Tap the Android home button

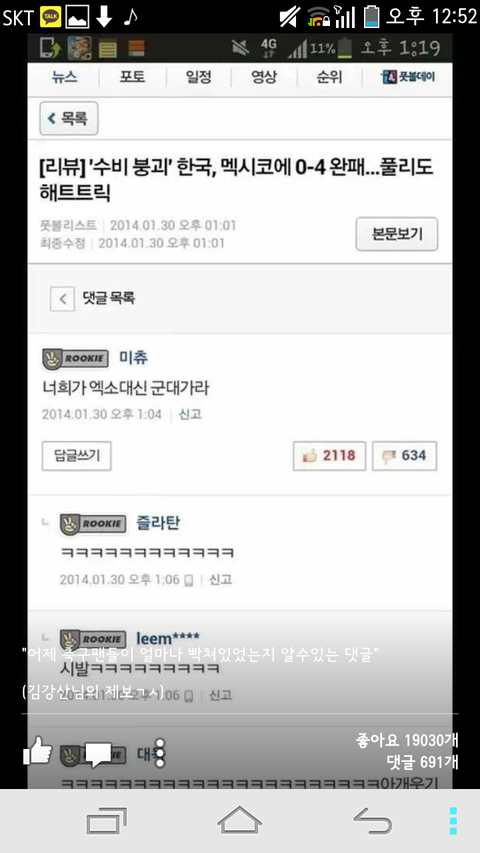[x=239, y=820]
